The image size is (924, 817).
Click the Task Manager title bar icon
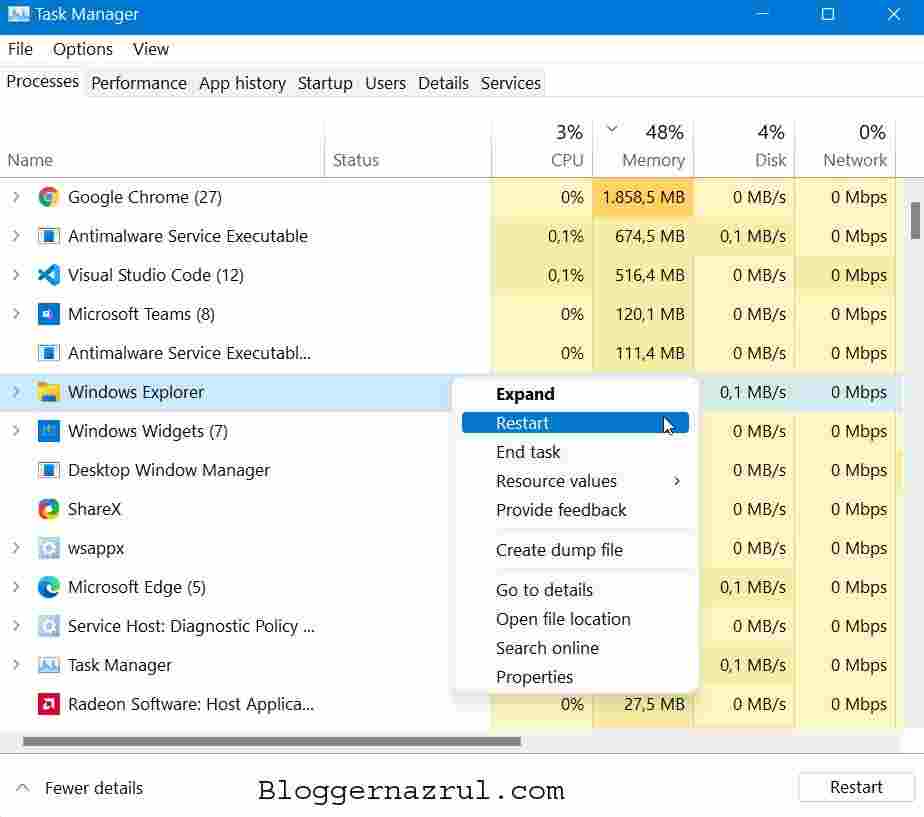18,14
